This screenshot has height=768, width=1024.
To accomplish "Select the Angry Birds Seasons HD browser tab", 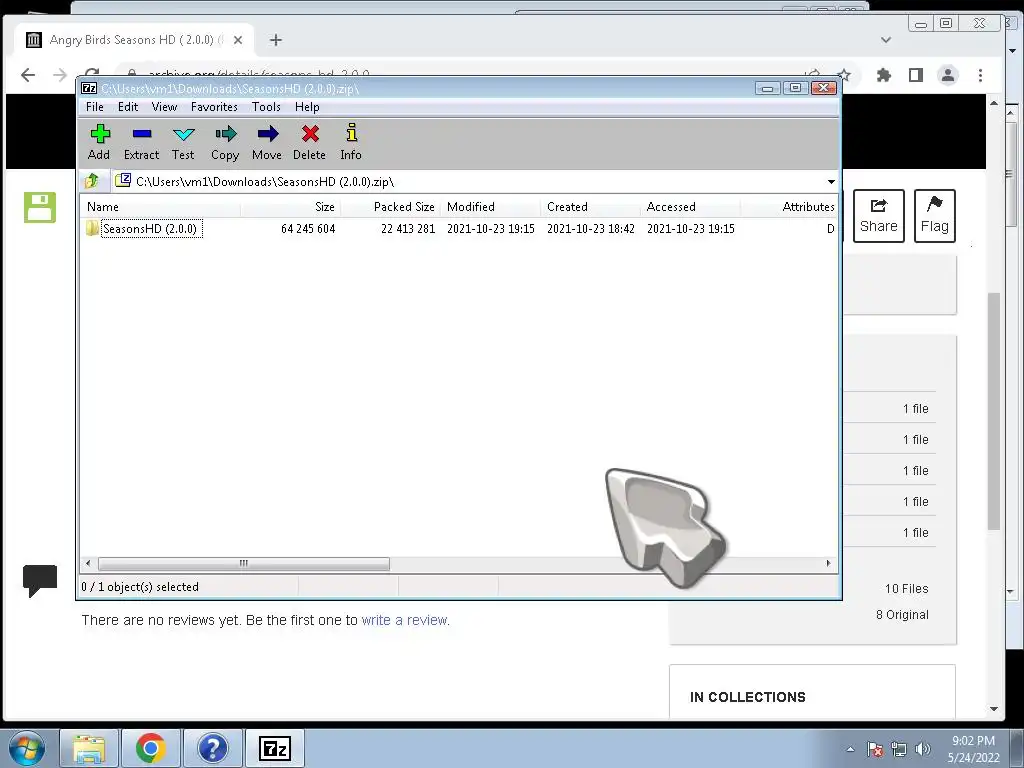I will click(134, 40).
